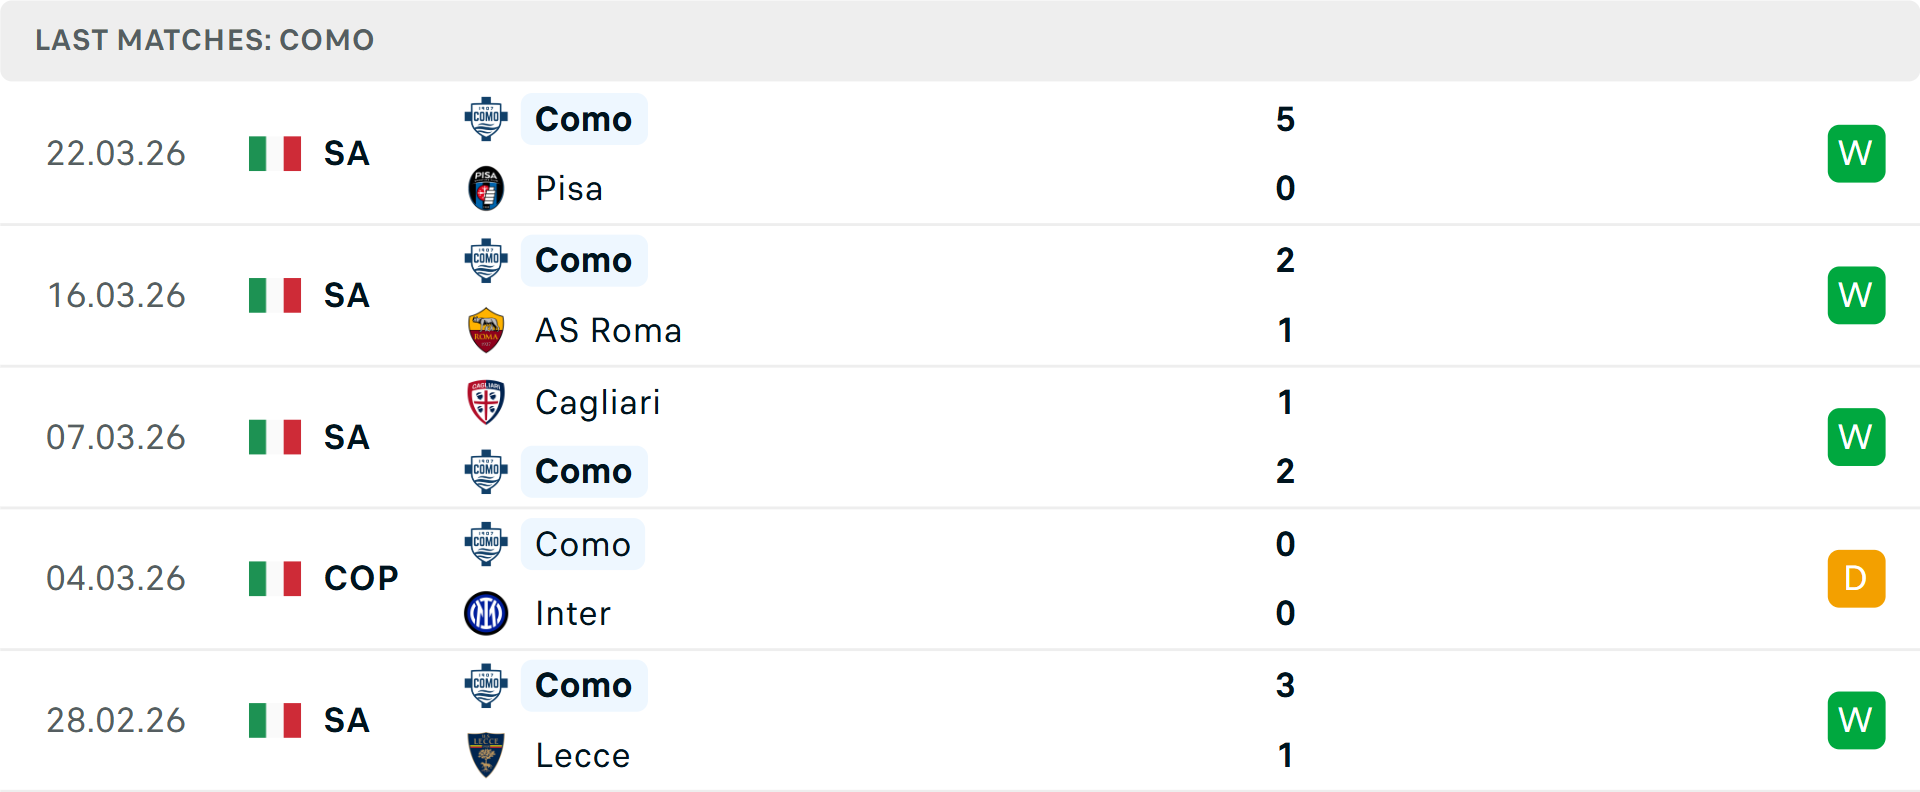Select the Lecce team crest

(486, 755)
